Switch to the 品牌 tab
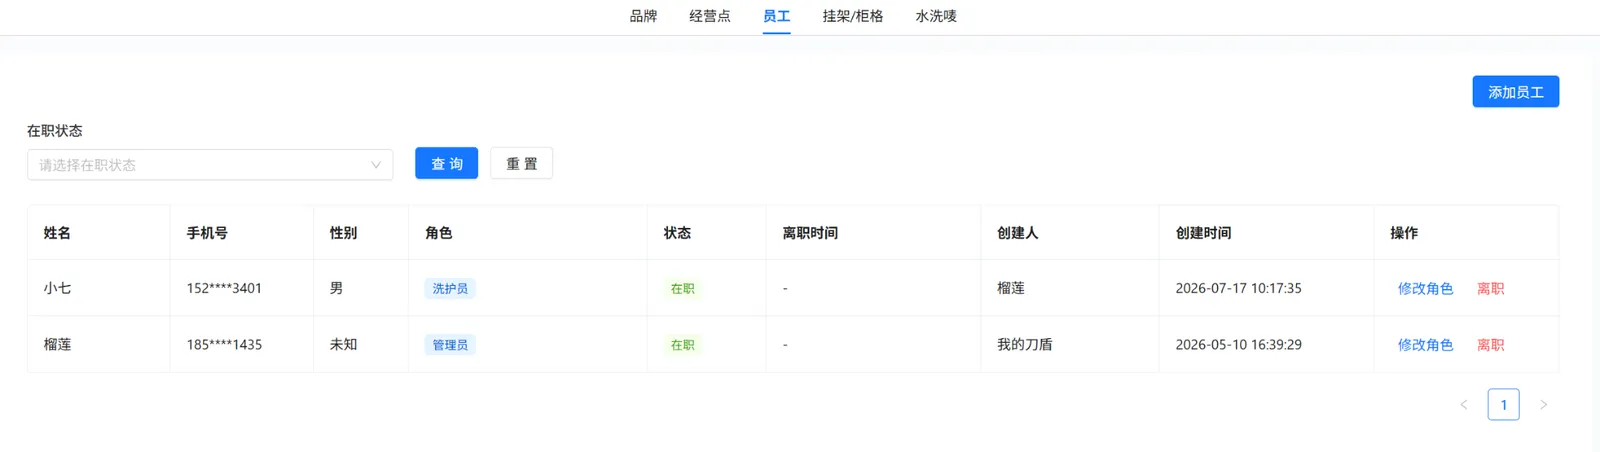 tap(643, 16)
